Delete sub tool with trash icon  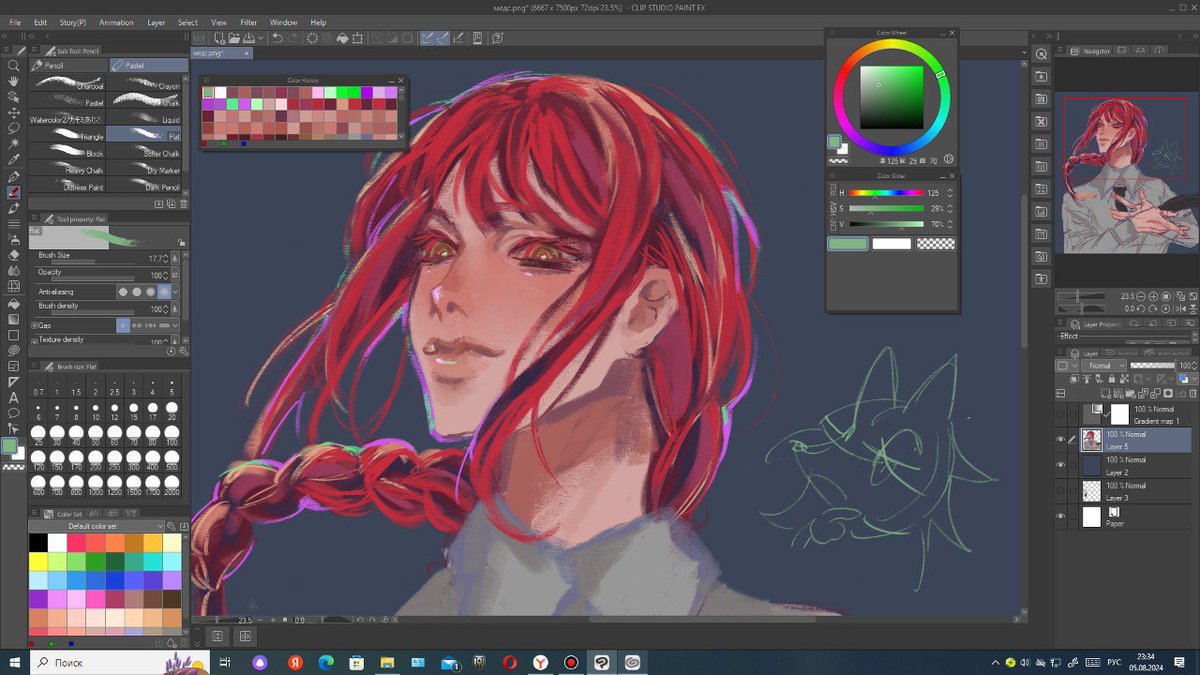(183, 204)
